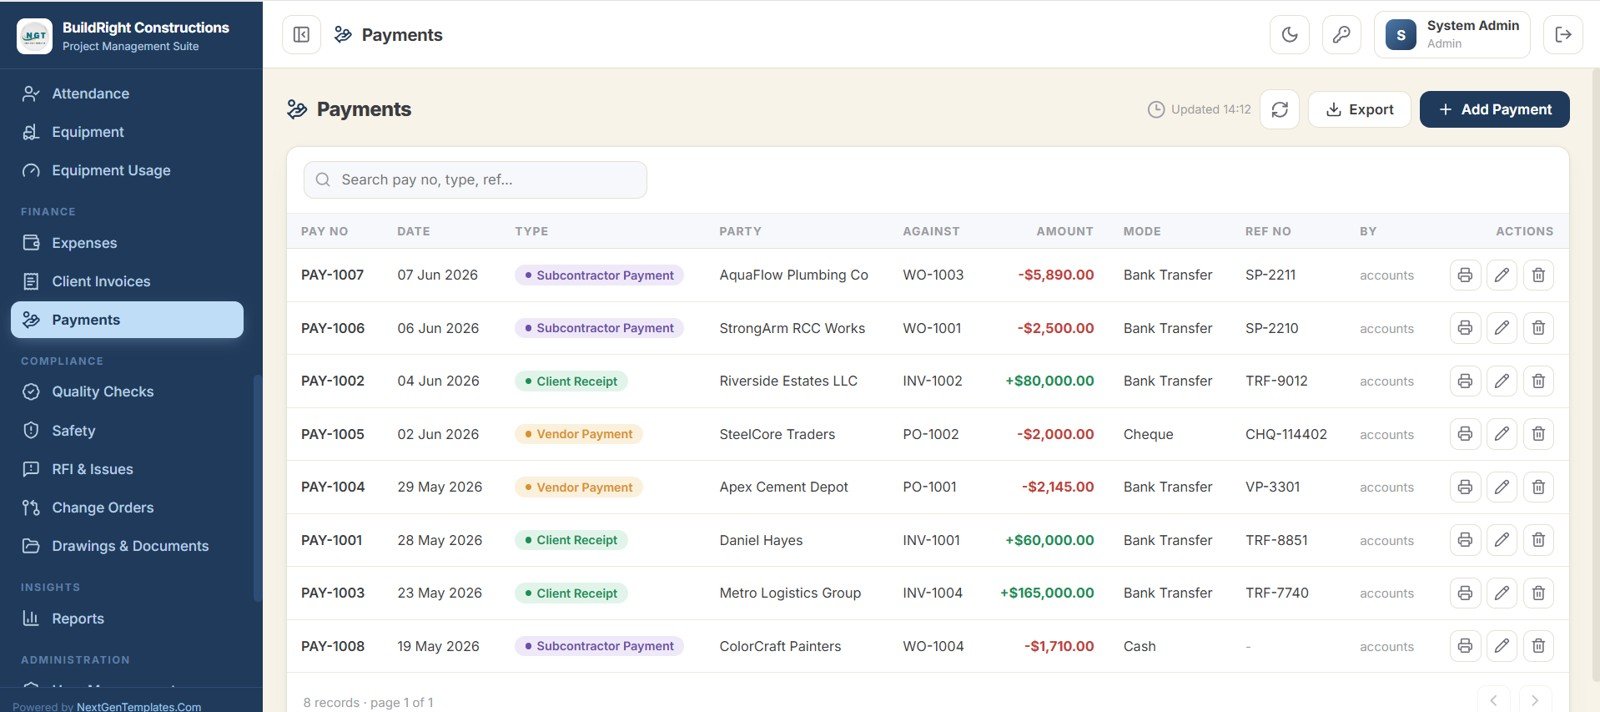Select reference CHQ-114402

[1286, 434]
